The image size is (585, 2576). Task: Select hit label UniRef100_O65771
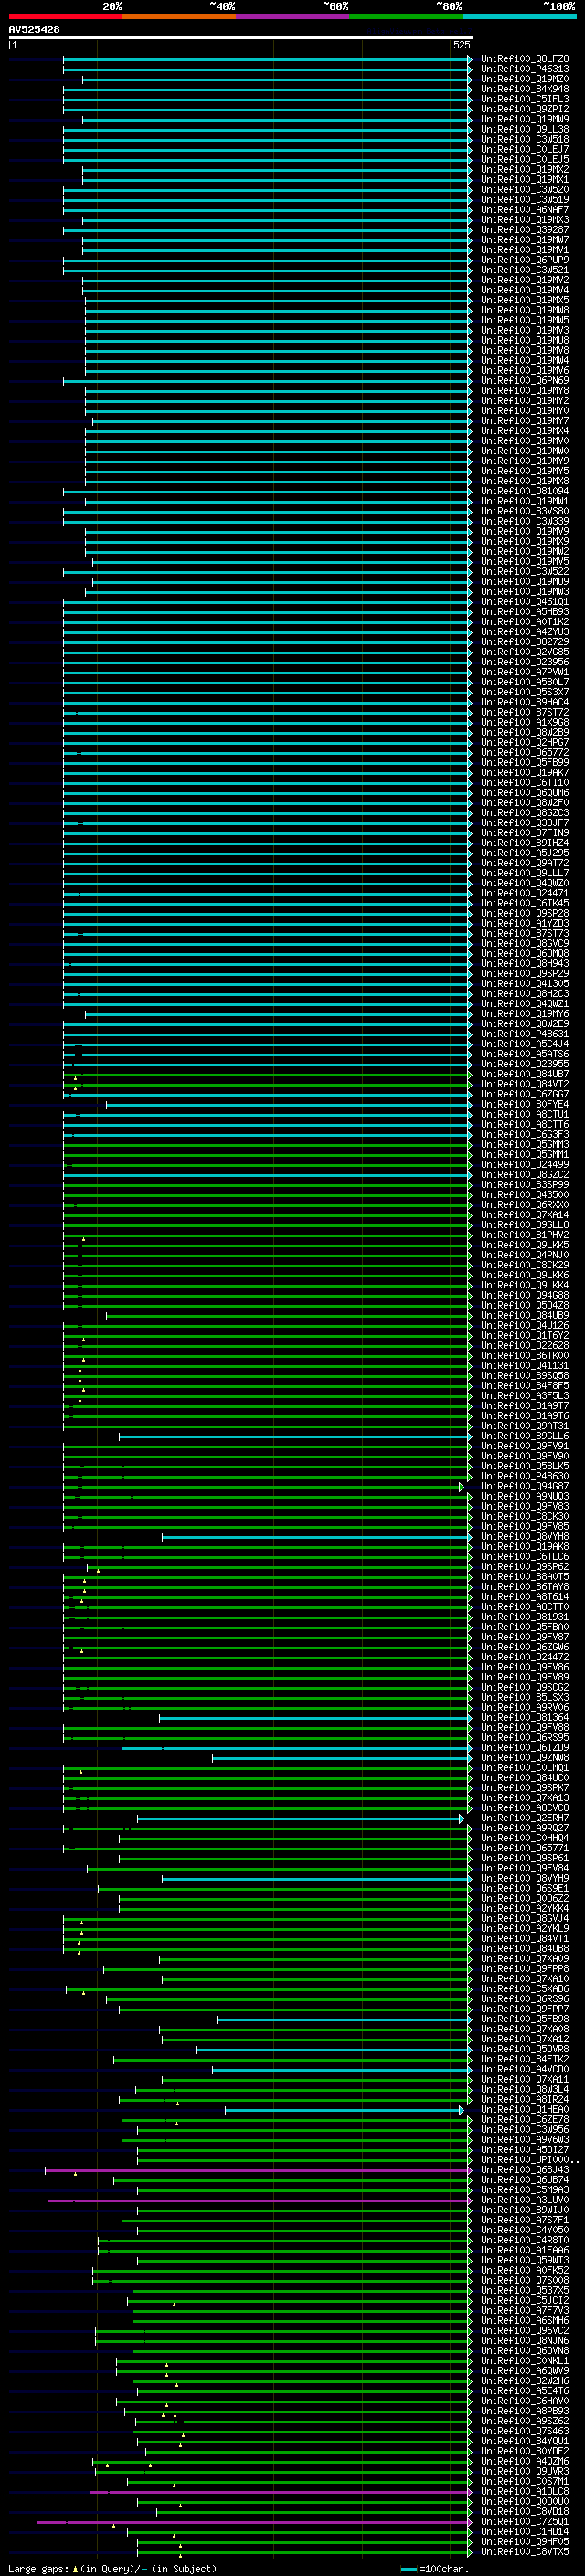[x=525, y=1848]
